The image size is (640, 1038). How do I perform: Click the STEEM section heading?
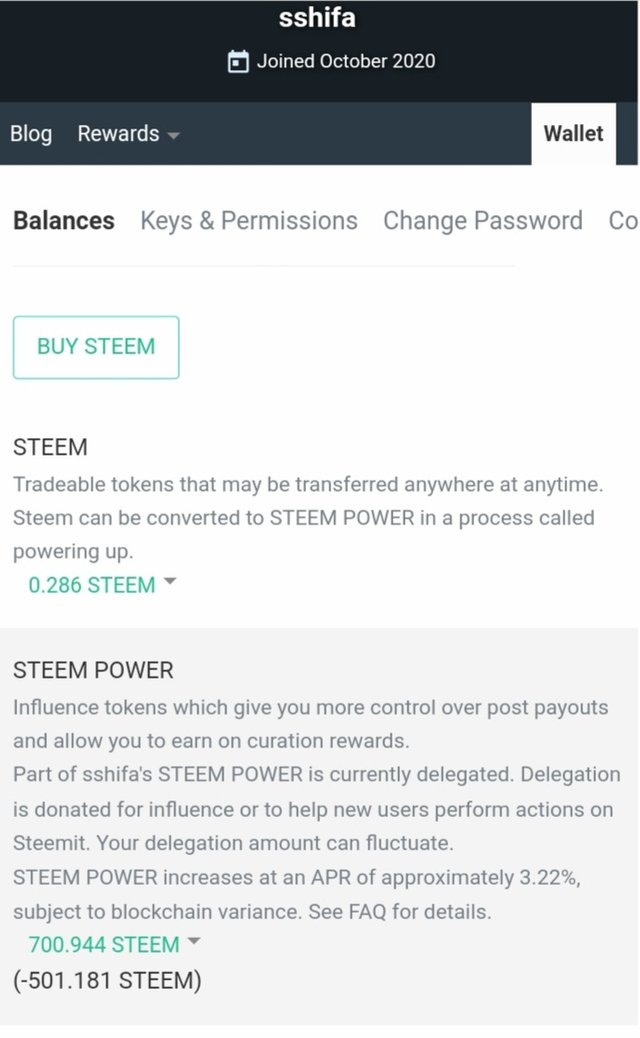[x=50, y=447]
